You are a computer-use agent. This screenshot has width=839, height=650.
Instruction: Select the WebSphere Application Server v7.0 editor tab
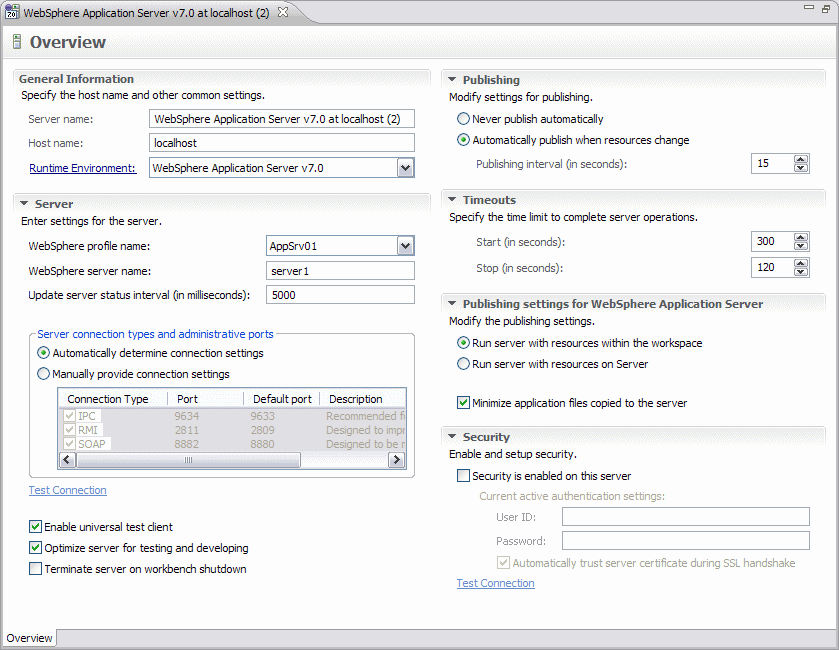click(146, 12)
